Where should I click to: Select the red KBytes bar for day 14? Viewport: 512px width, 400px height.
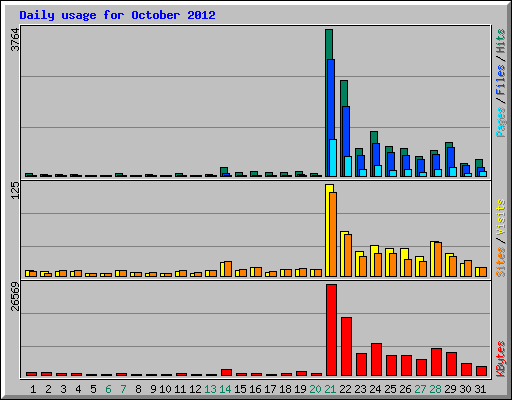click(226, 373)
